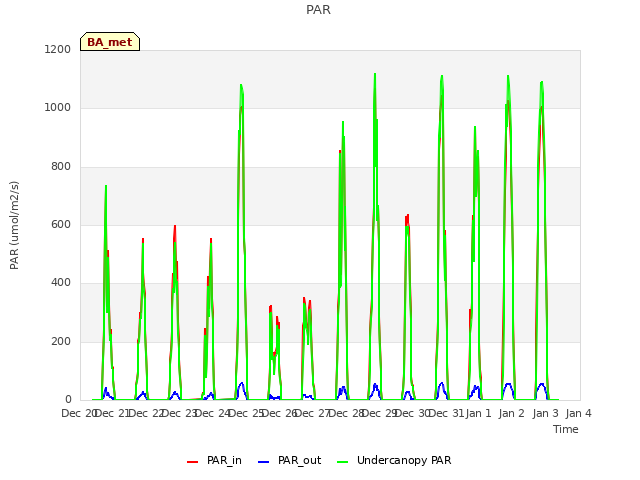
Task: Click the 1200 y-axis tick label
Action: point(58,49)
